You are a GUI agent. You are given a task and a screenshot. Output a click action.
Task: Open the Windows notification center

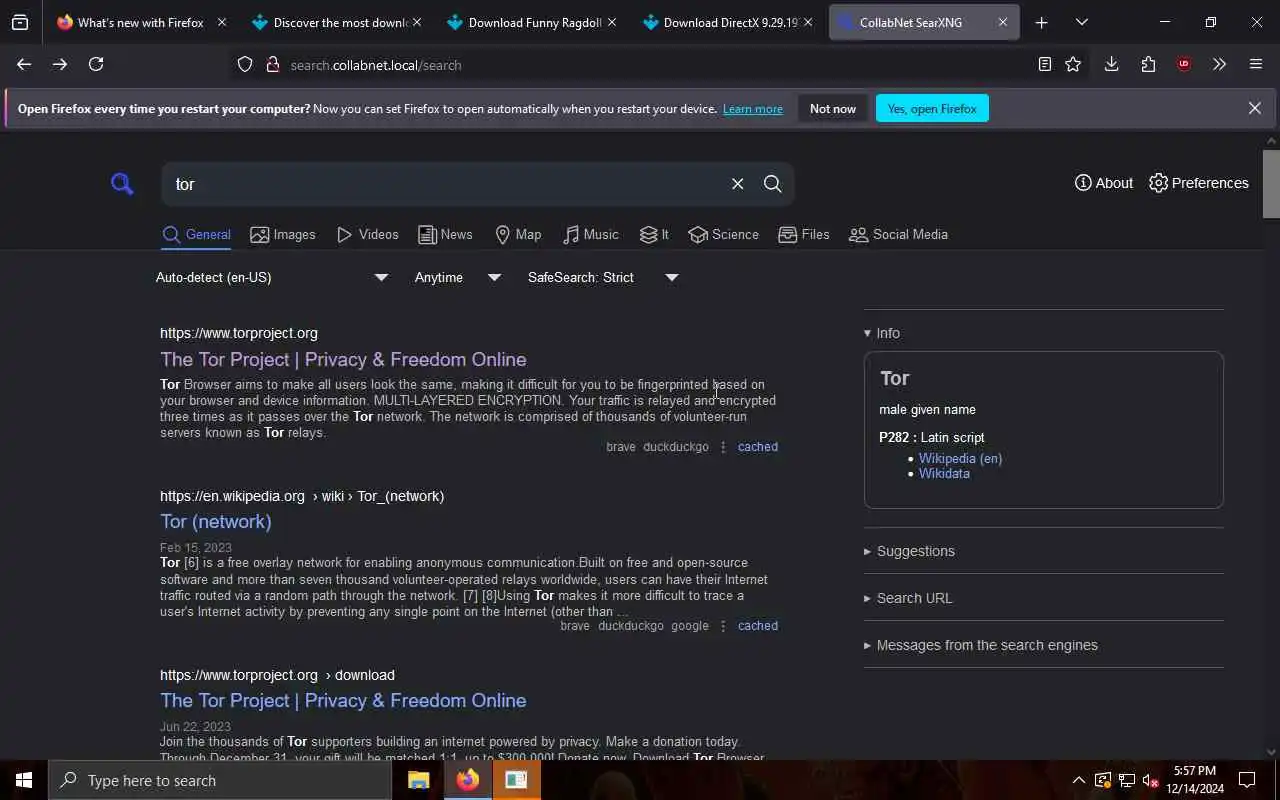1247,780
